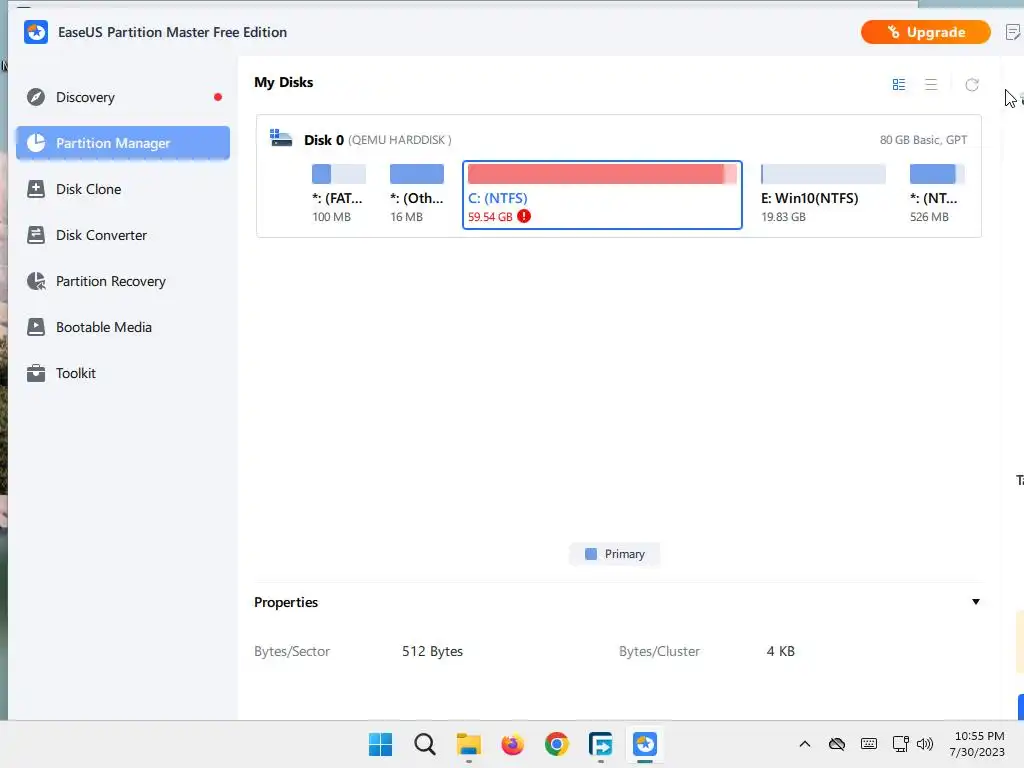
Task: Select the 16 MB Other partition
Action: pyautogui.click(x=417, y=194)
